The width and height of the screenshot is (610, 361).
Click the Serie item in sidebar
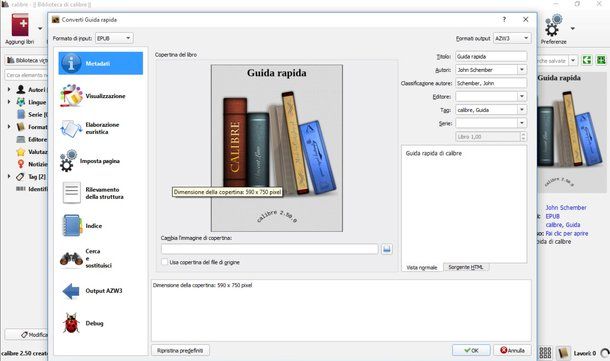[x=37, y=115]
